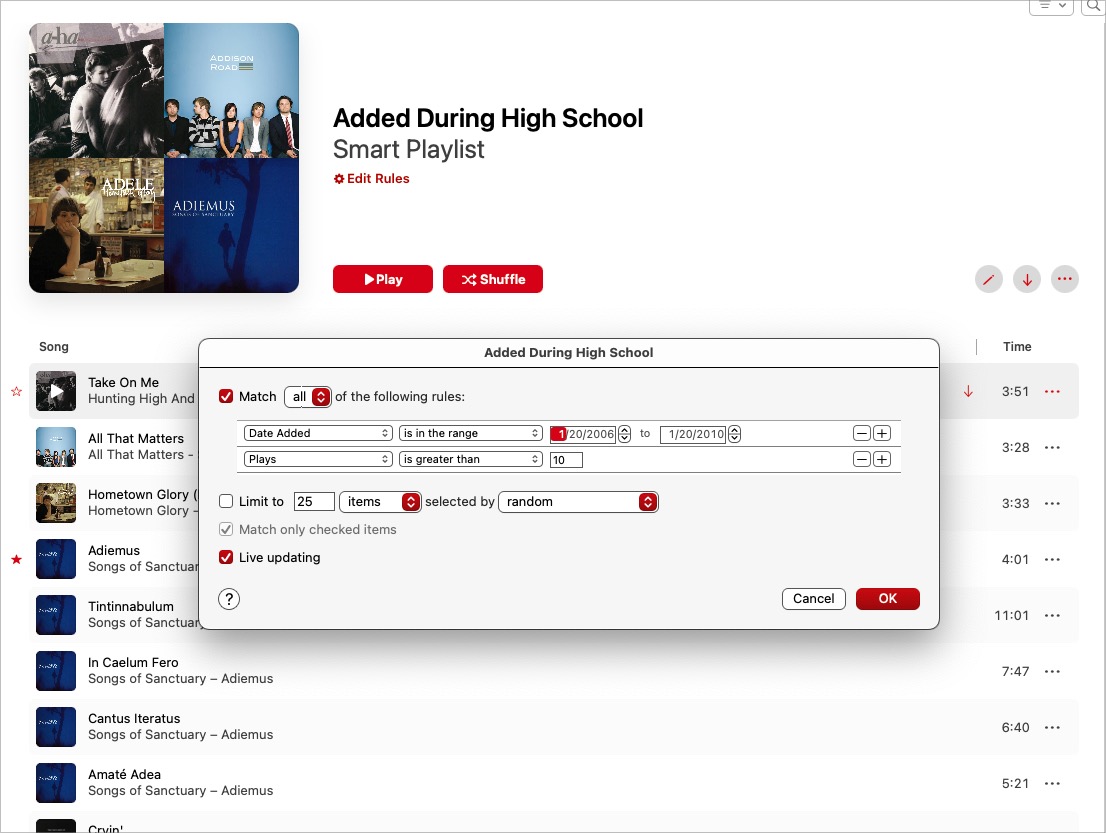Open the all/any match dropdown

[x=308, y=396]
